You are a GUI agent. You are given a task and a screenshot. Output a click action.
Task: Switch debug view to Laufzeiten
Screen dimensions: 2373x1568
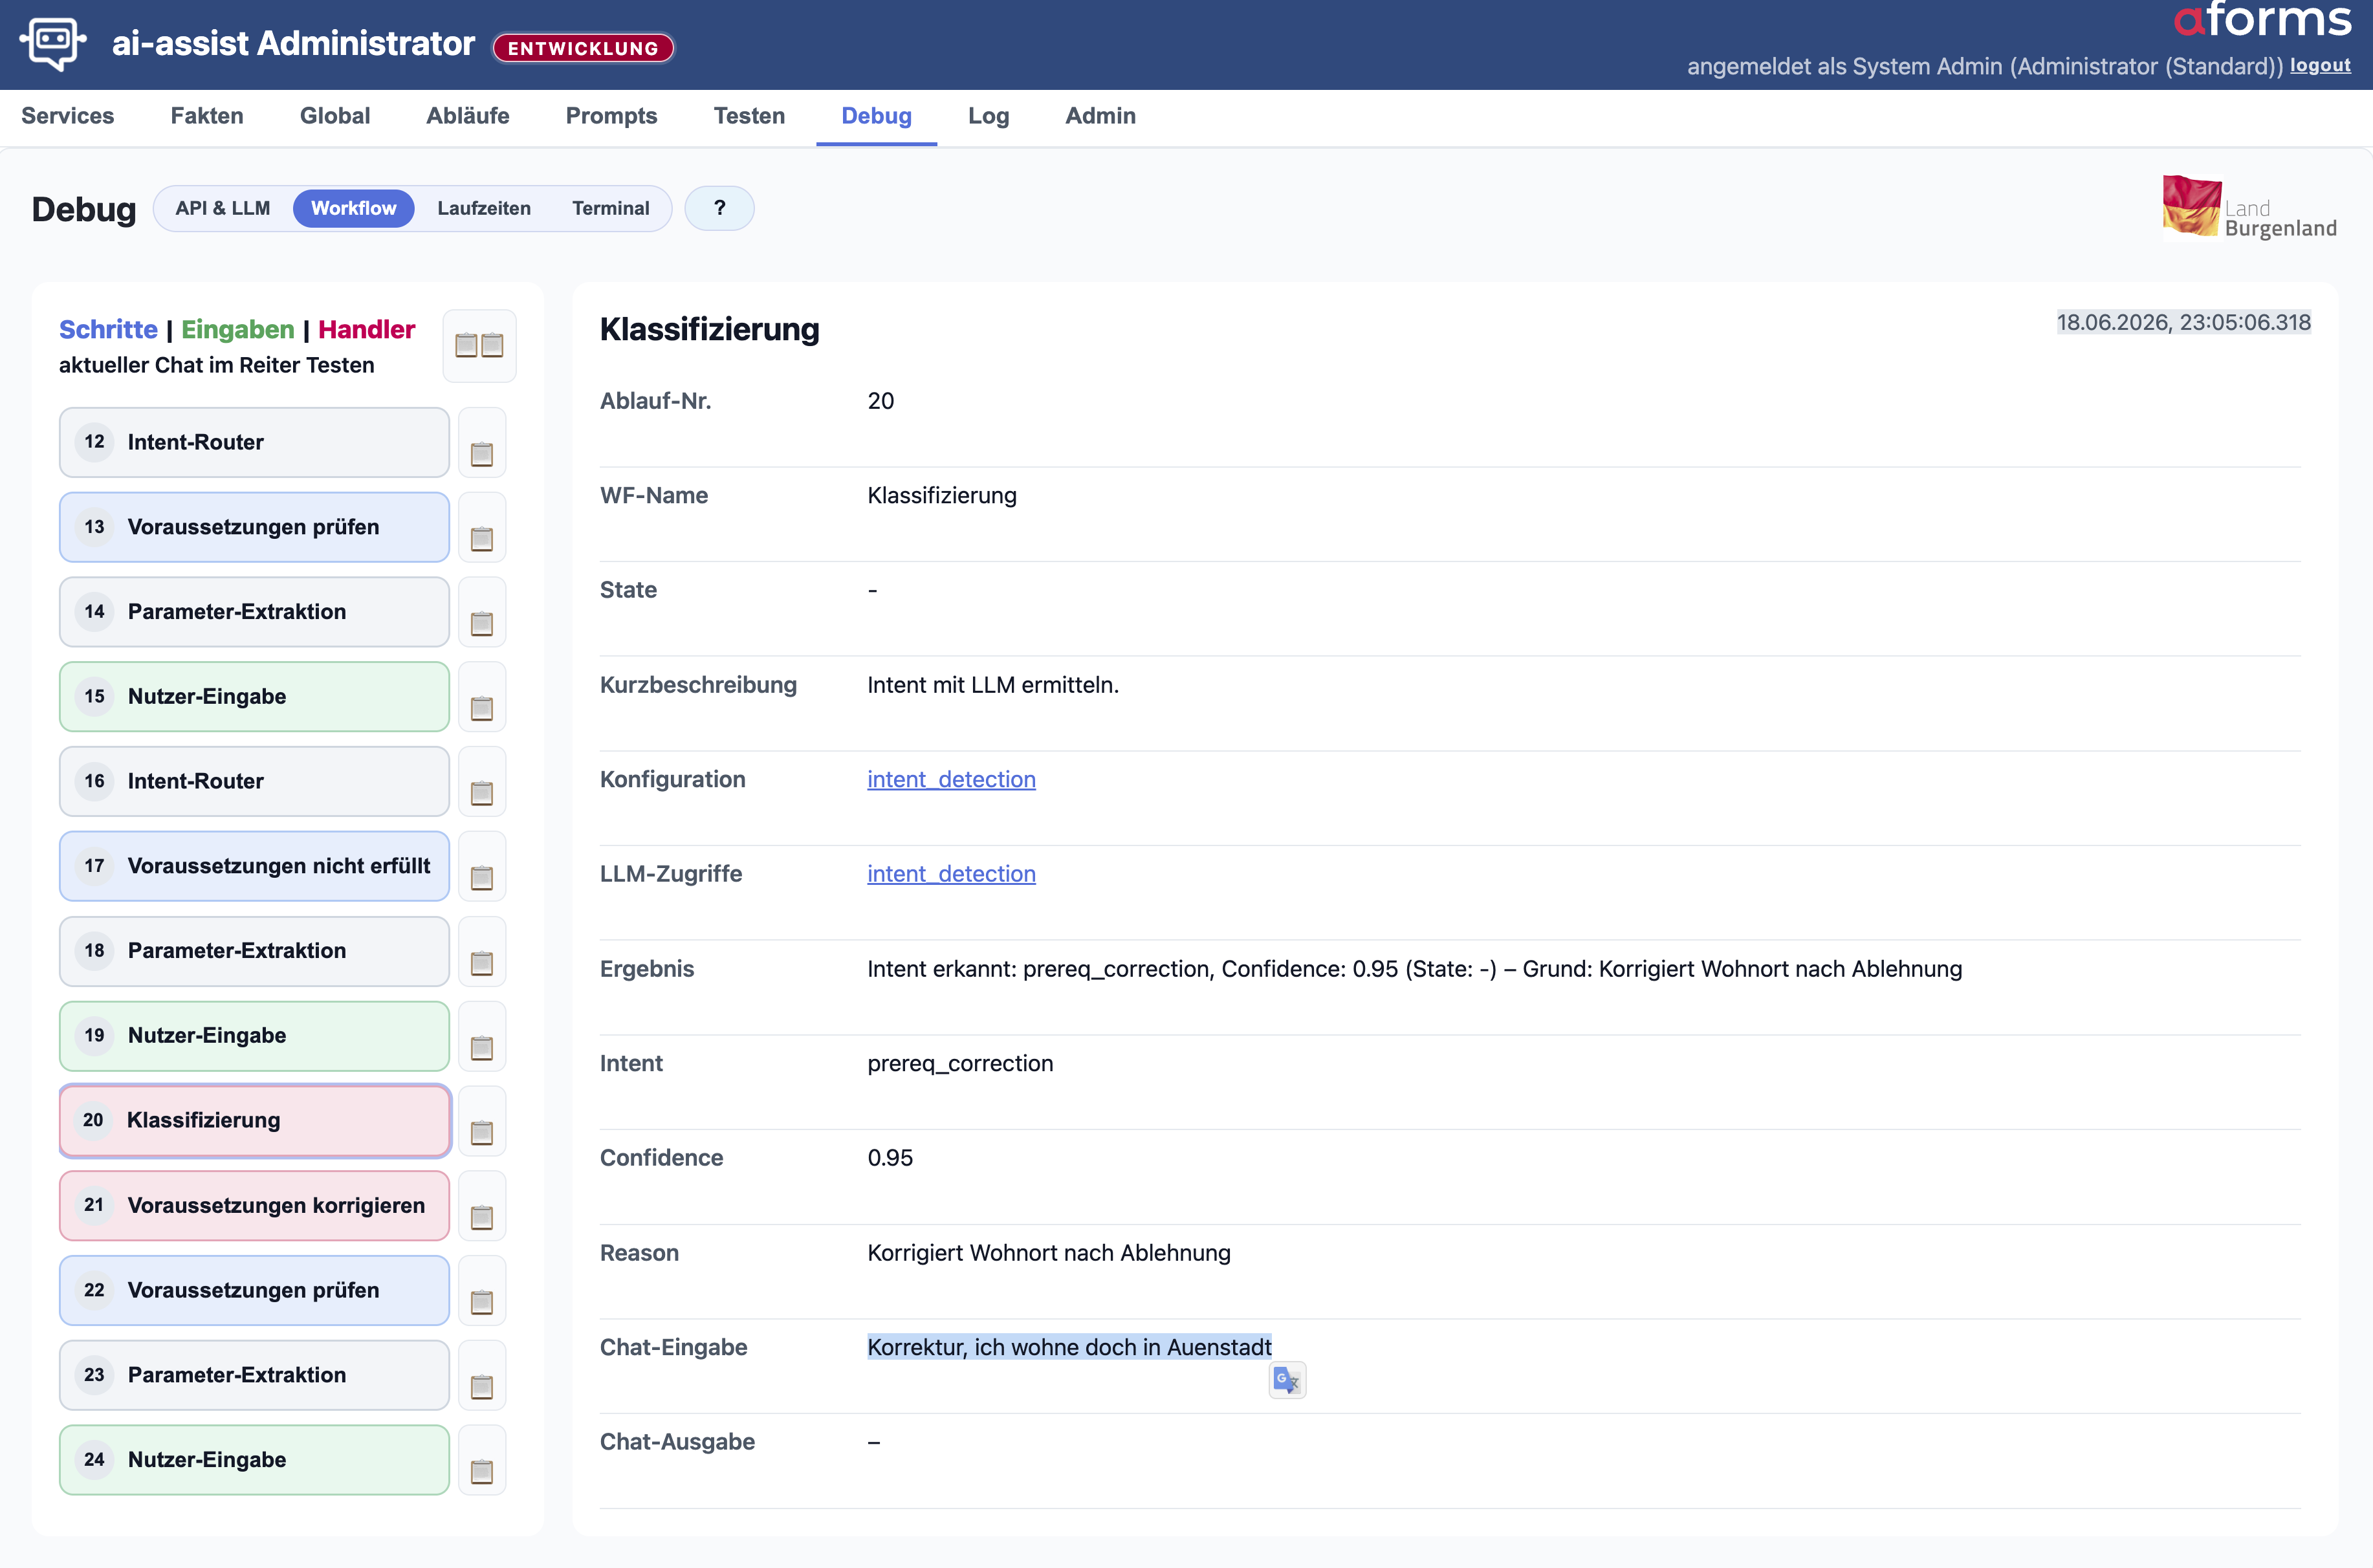pos(484,209)
